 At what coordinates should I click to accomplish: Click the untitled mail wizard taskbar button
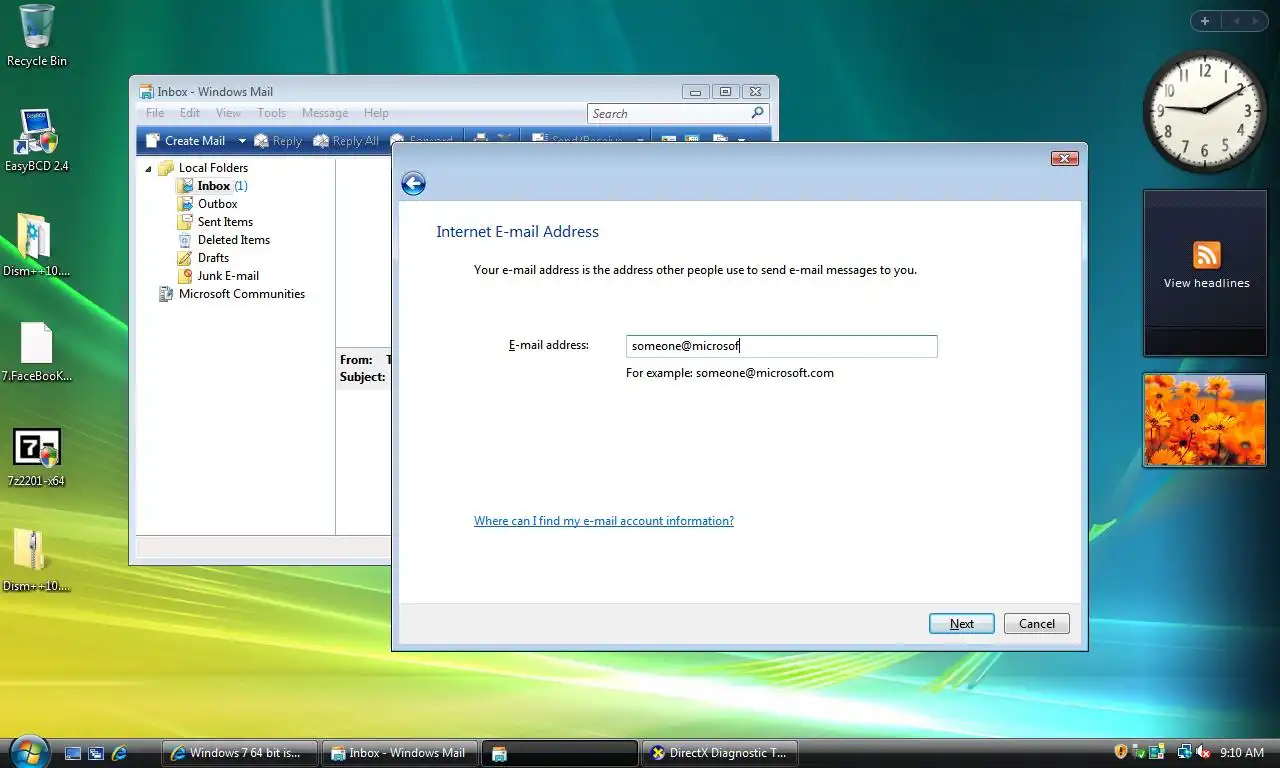[560, 753]
